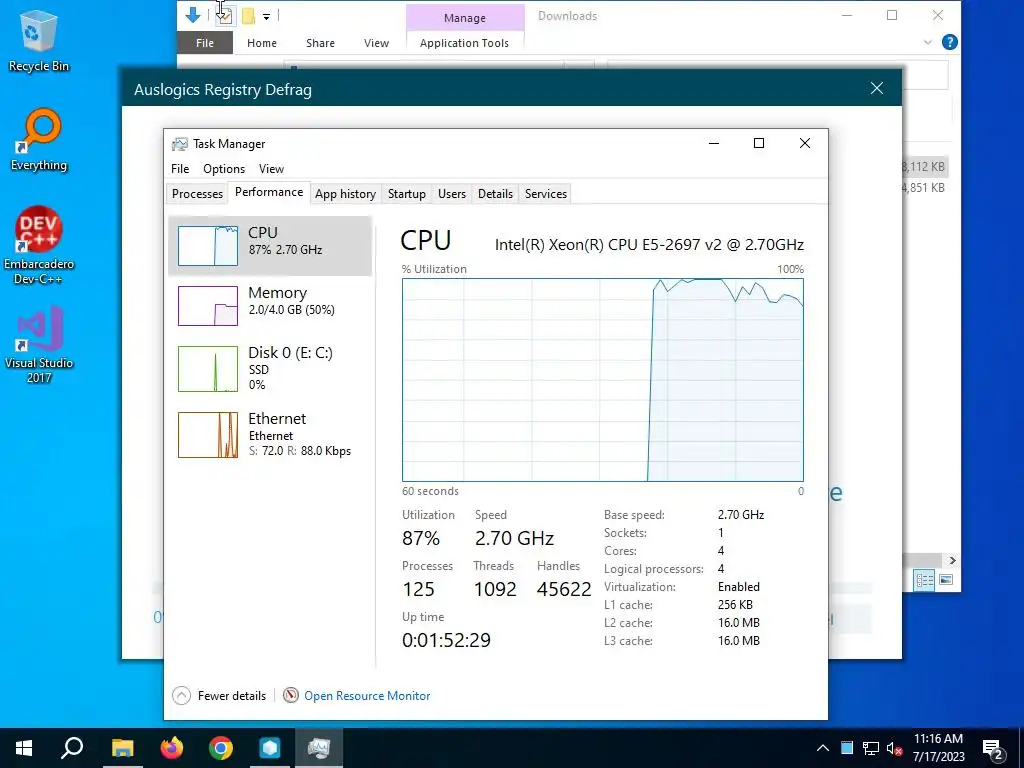1024x768 pixels.
Task: Click the New folder quick access icon
Action: [248, 15]
